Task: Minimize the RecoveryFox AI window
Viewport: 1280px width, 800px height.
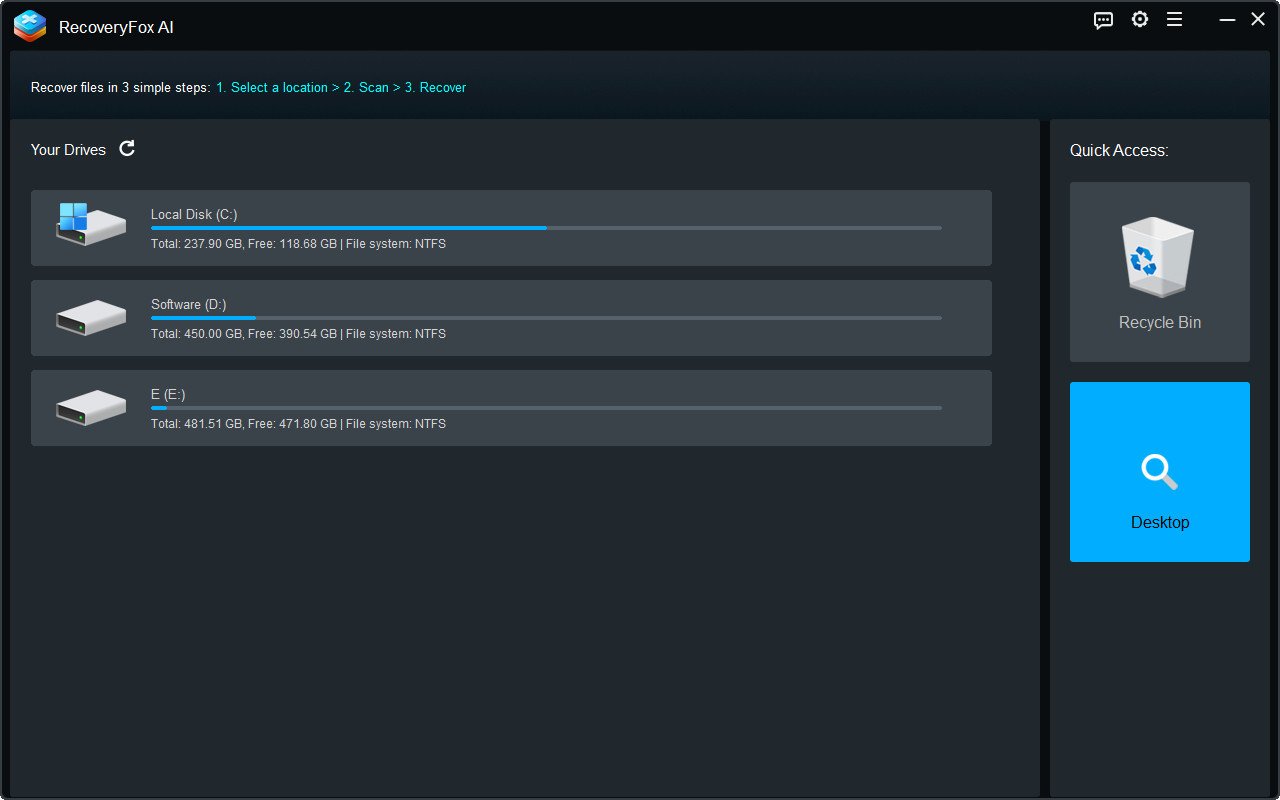Action: [1227, 19]
